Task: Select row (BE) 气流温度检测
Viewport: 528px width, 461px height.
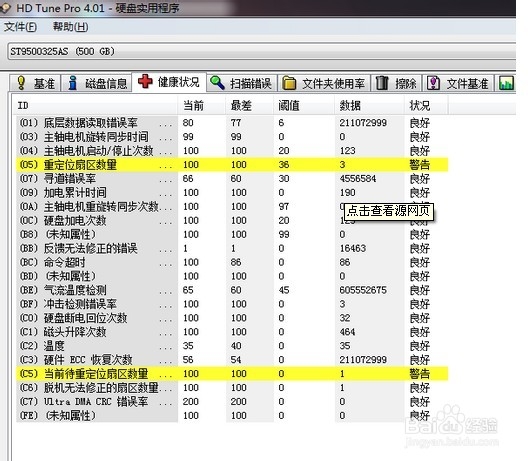Action: (232, 290)
